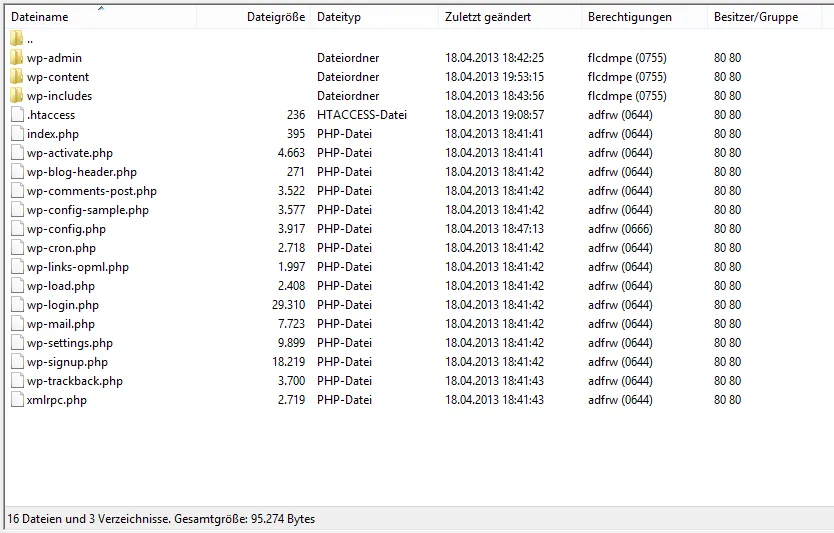Click the wp-settings.php file icon
This screenshot has width=834, height=533.
point(18,343)
